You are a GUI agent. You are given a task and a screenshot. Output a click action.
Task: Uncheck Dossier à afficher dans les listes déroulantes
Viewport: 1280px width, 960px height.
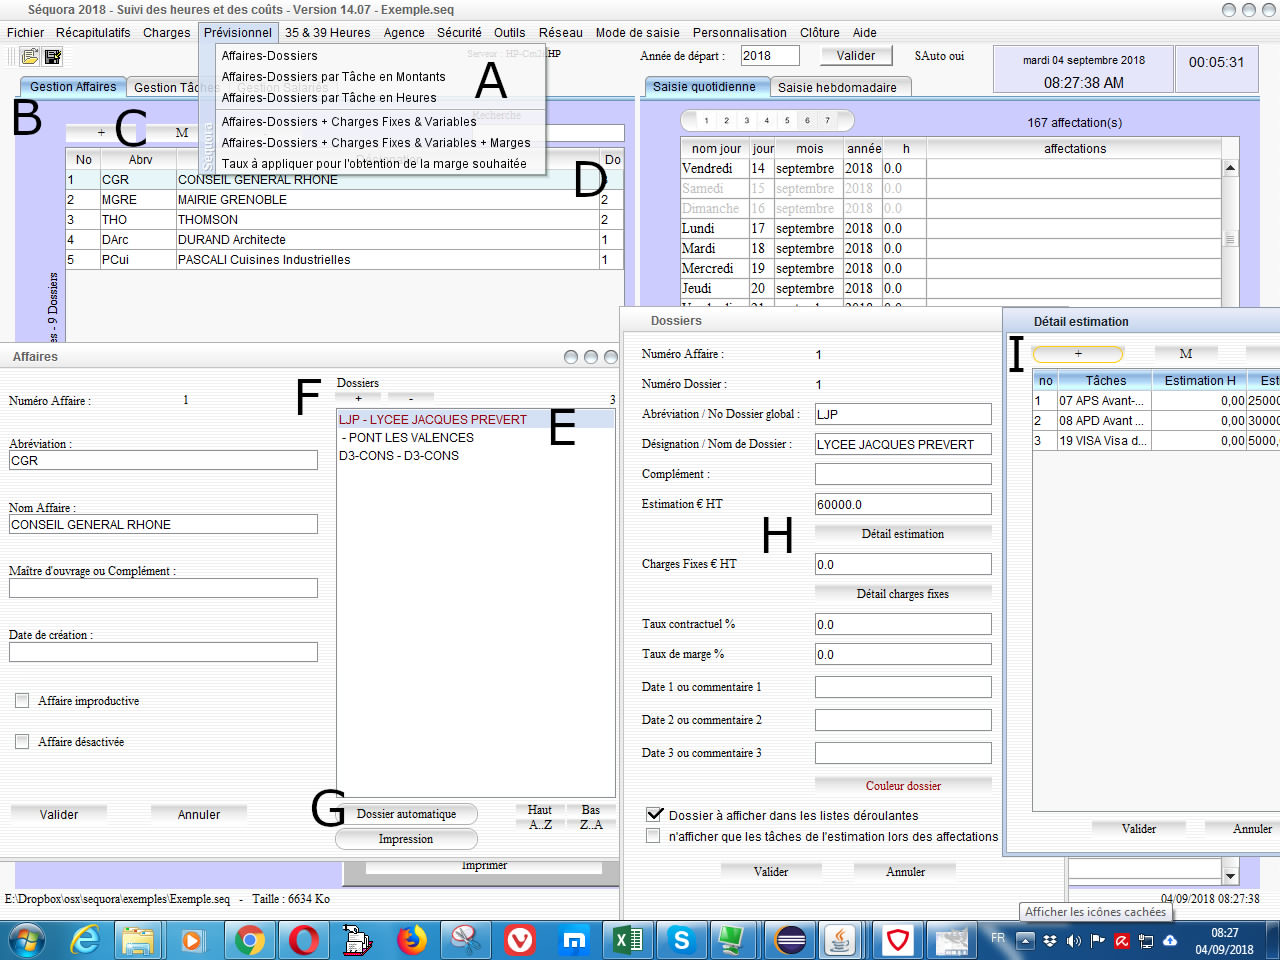(x=654, y=815)
